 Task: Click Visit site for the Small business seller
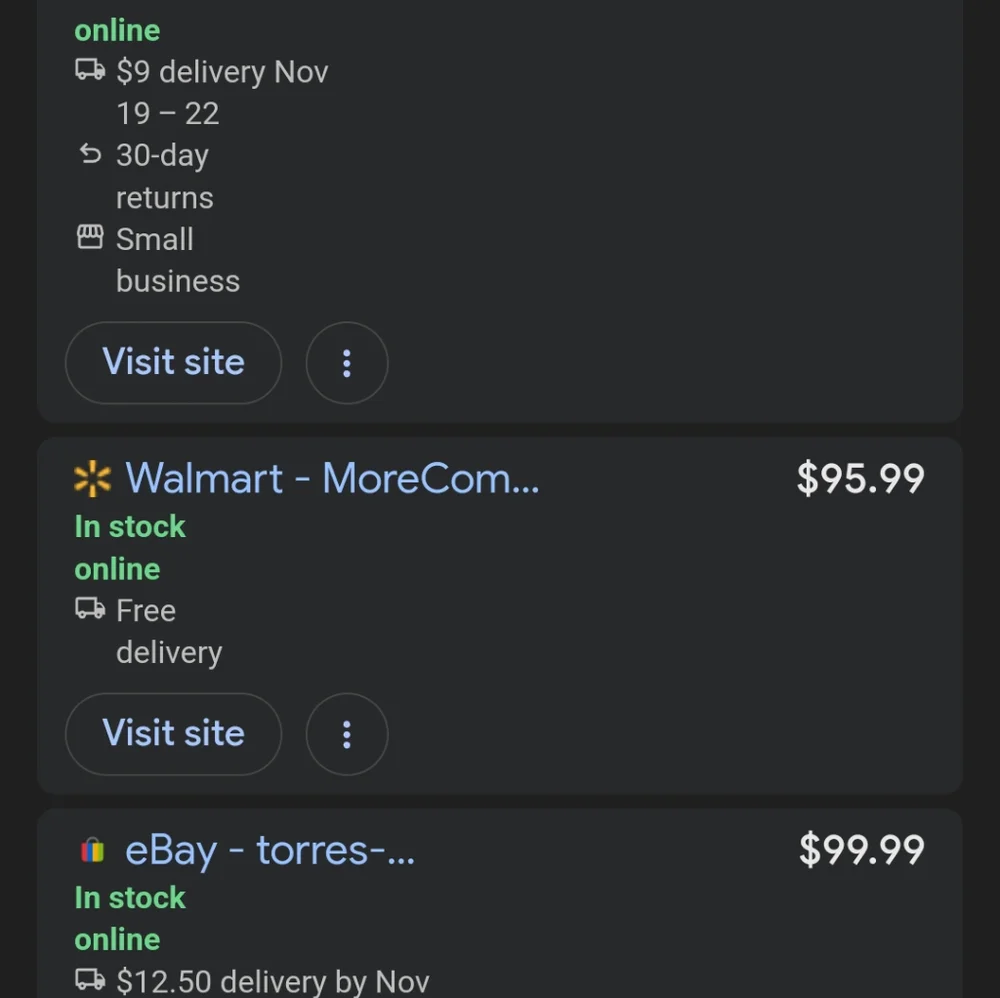[x=173, y=362]
